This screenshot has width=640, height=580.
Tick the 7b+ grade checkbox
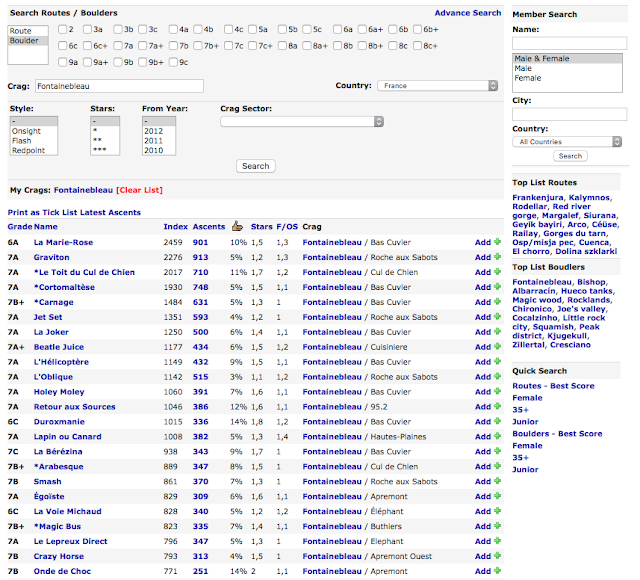pos(198,46)
